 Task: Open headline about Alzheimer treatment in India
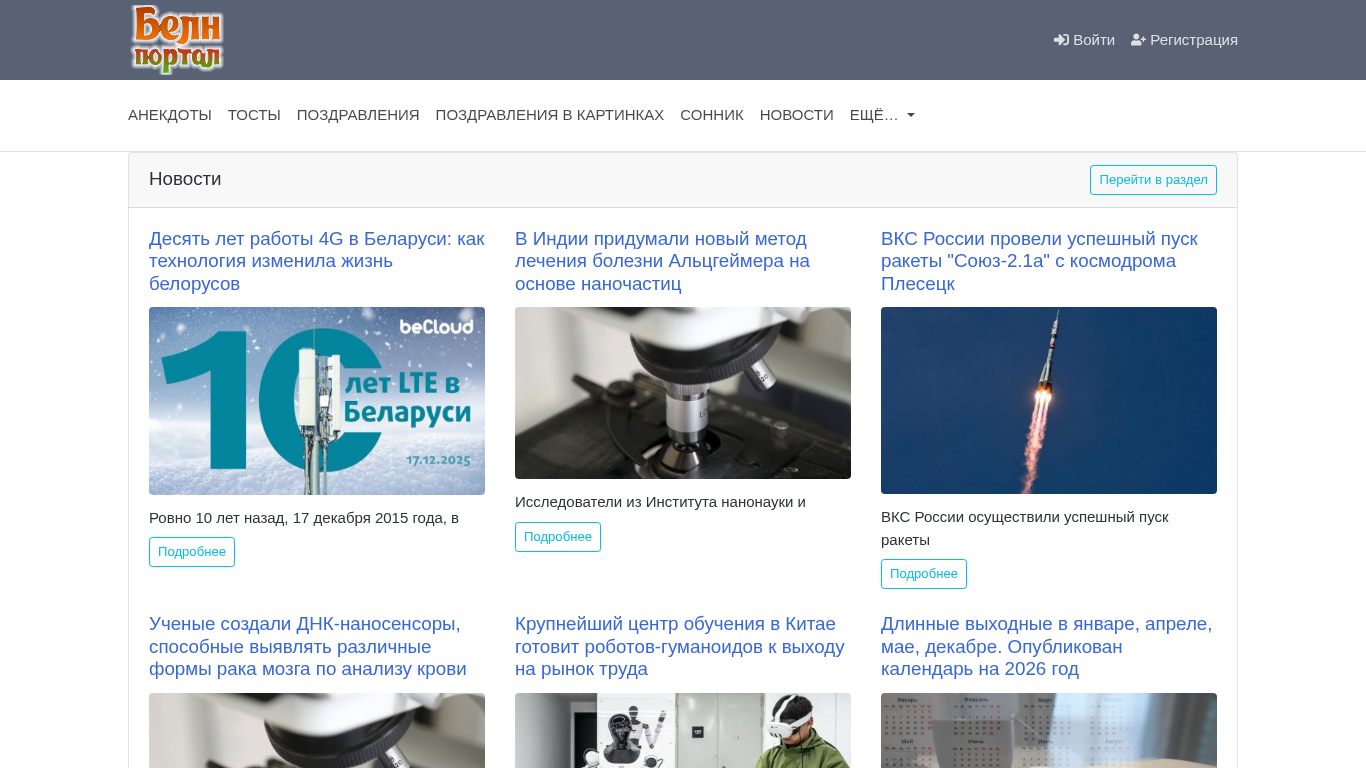(662, 261)
